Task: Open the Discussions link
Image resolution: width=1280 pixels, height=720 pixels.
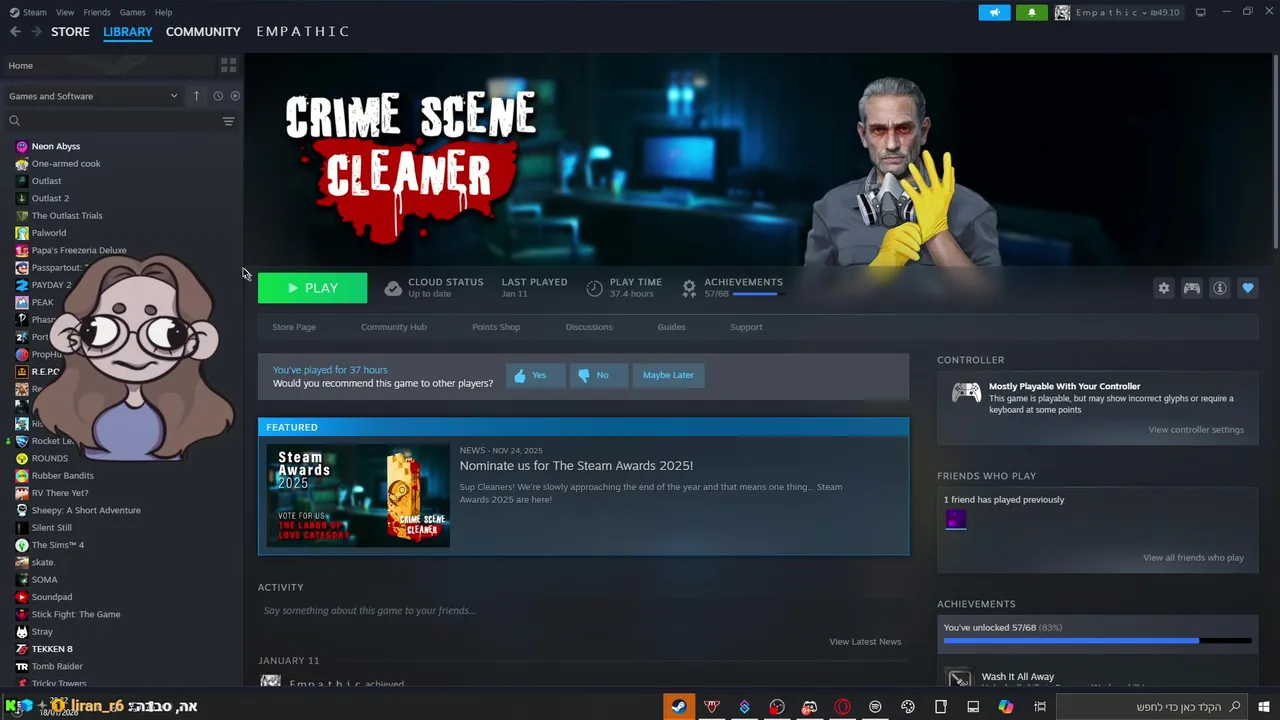Action: coord(589,327)
